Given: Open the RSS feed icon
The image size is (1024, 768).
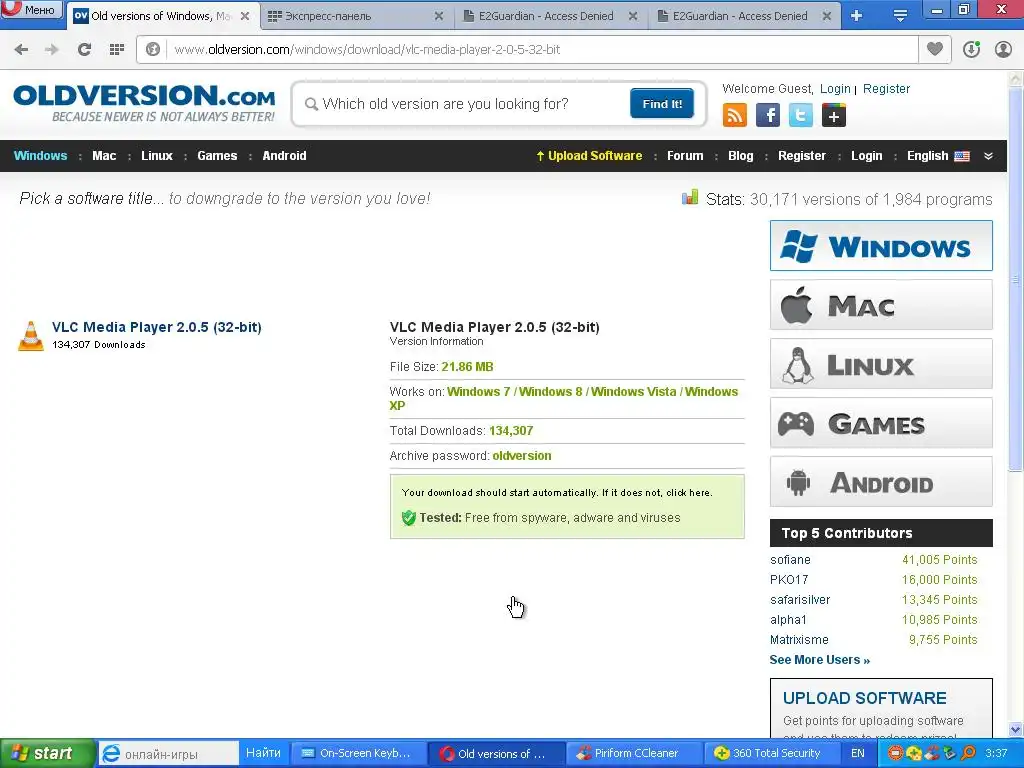Looking at the screenshot, I should point(735,116).
